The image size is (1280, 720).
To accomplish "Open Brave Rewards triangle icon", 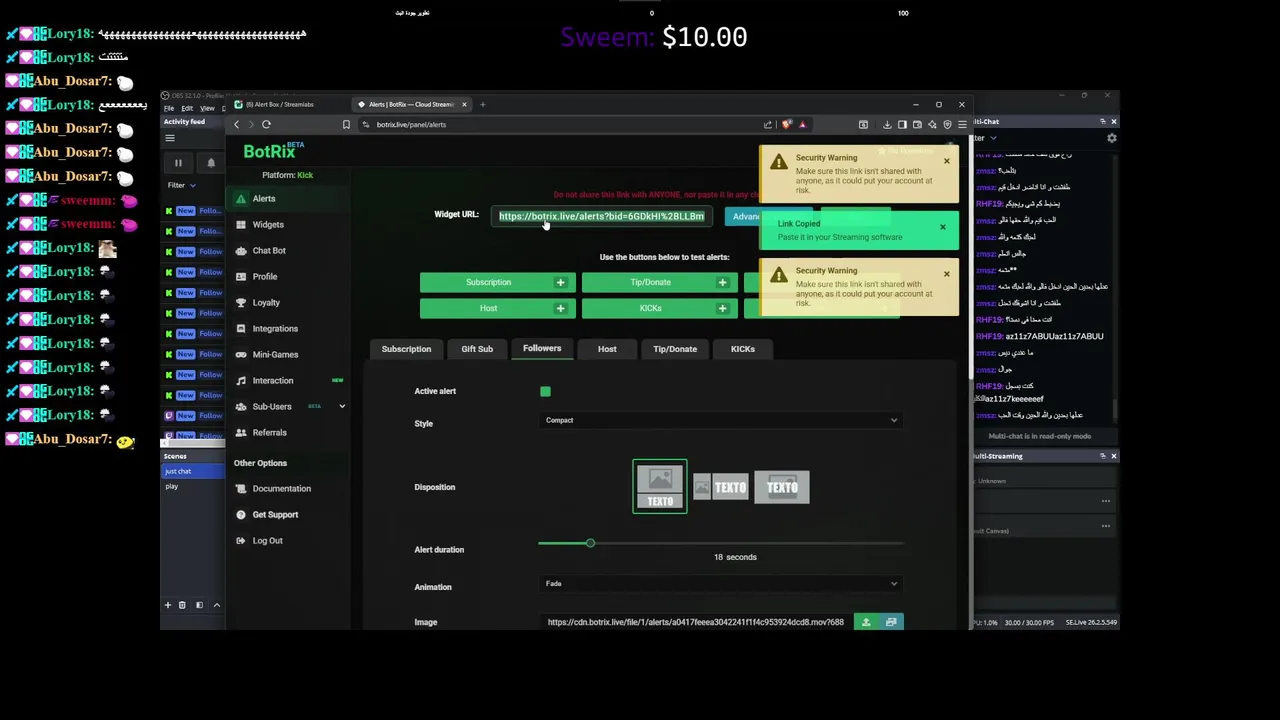I will 802,125.
